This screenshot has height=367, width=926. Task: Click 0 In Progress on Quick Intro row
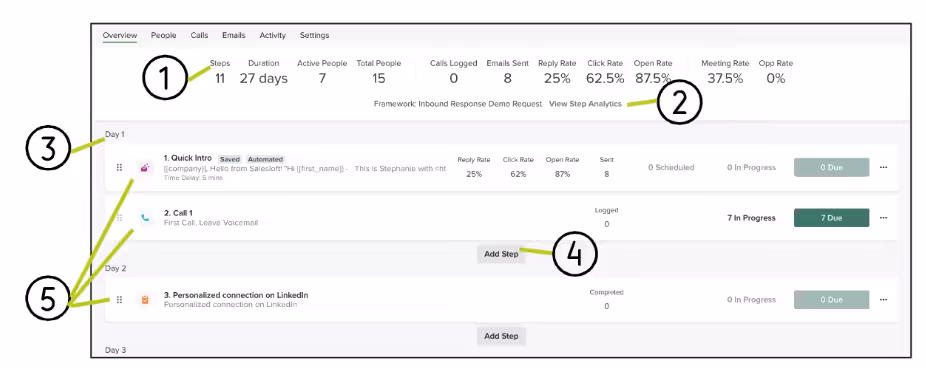pyautogui.click(x=751, y=167)
